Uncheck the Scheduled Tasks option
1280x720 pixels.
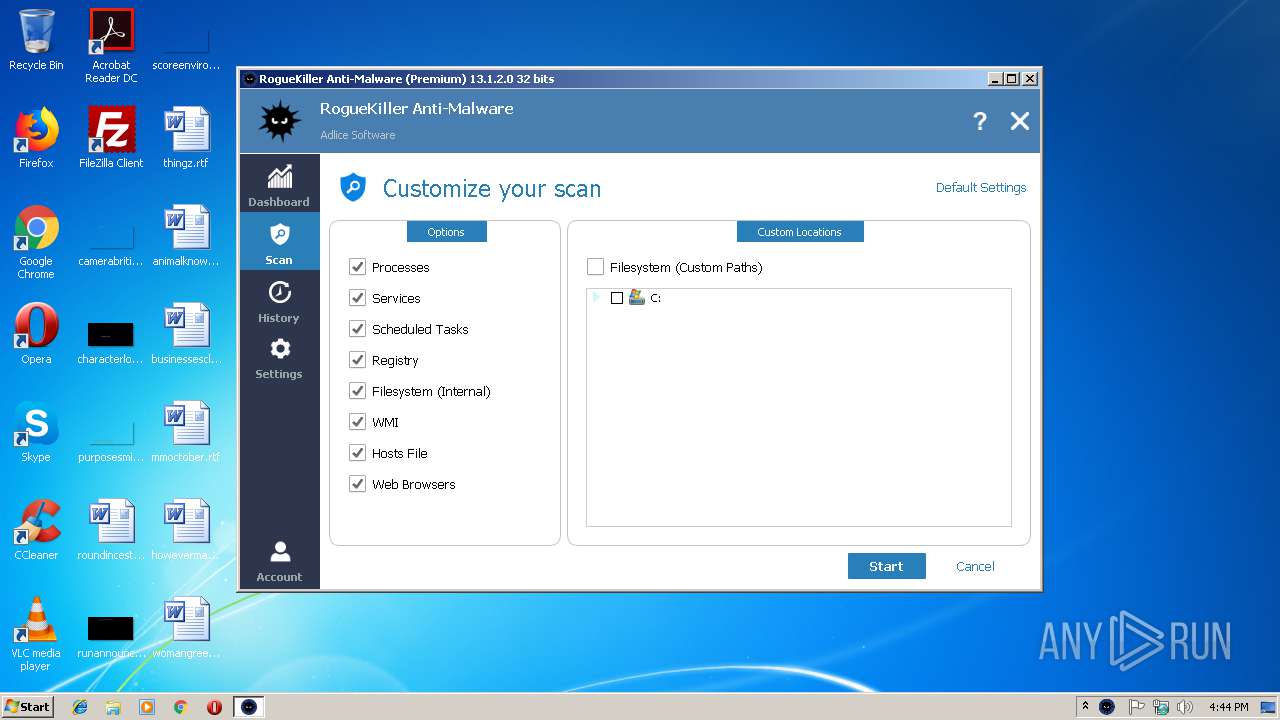[x=357, y=329]
